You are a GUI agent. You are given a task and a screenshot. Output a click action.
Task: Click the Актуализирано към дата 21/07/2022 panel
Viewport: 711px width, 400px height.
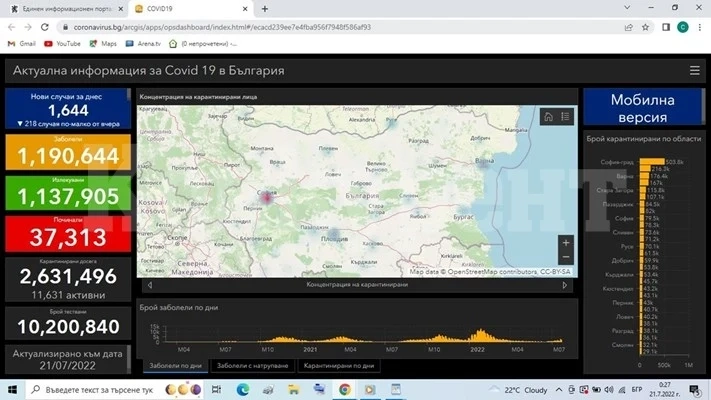pos(68,359)
